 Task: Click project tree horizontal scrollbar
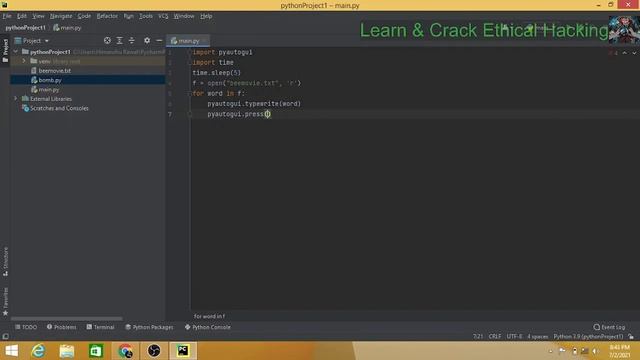[67, 318]
